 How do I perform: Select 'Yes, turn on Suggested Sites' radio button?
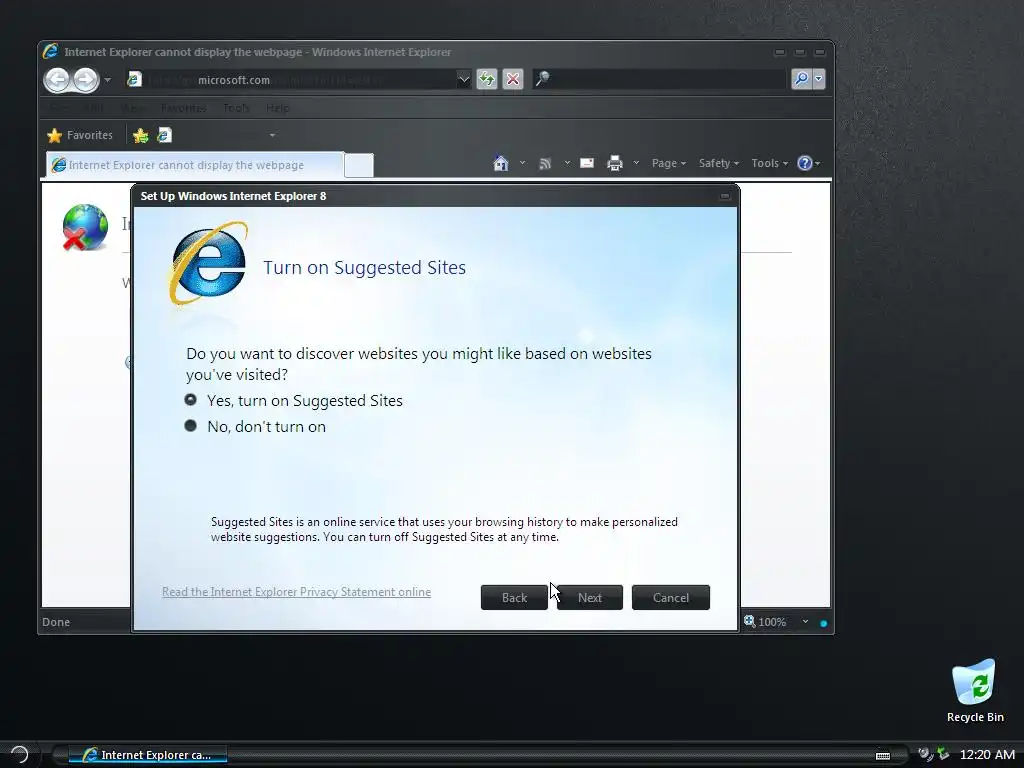(191, 400)
